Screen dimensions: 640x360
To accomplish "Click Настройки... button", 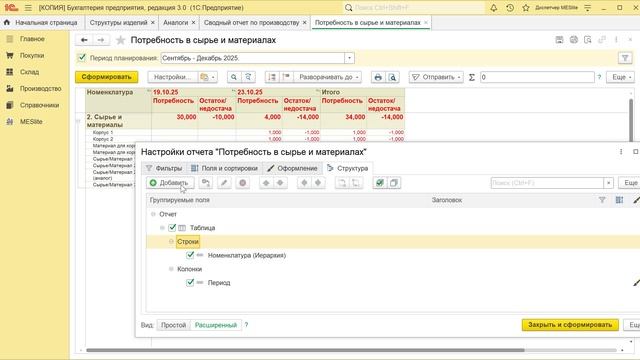I will coord(173,77).
